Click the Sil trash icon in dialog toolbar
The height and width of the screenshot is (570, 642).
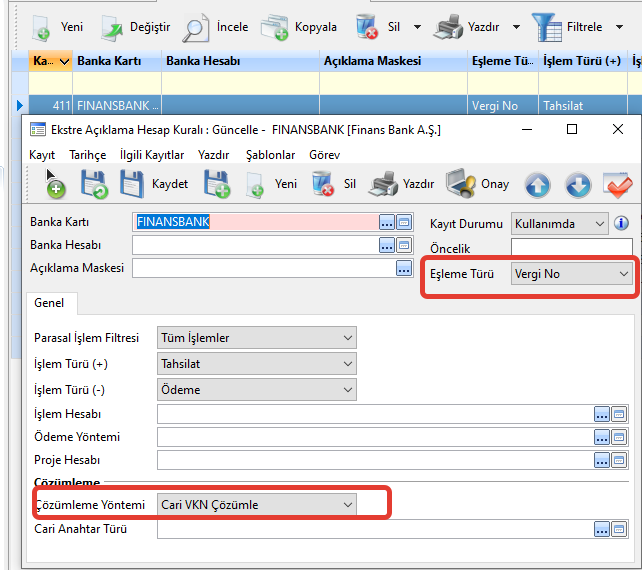pos(322,184)
